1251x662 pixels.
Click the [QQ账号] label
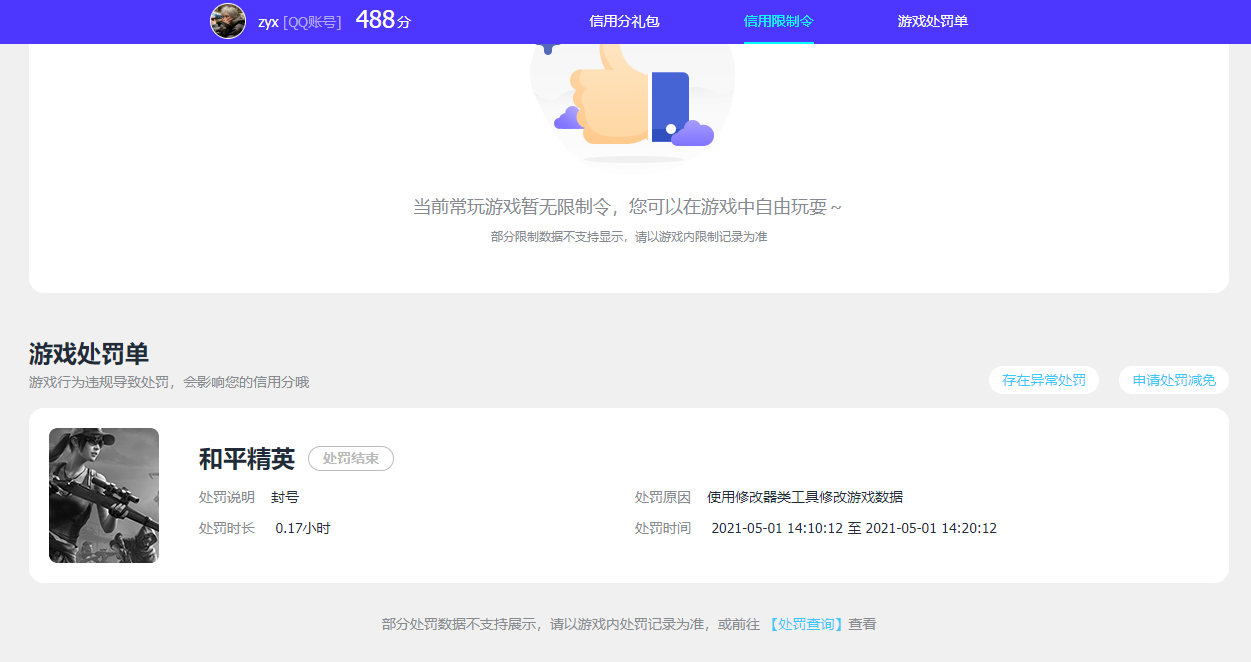tap(312, 22)
